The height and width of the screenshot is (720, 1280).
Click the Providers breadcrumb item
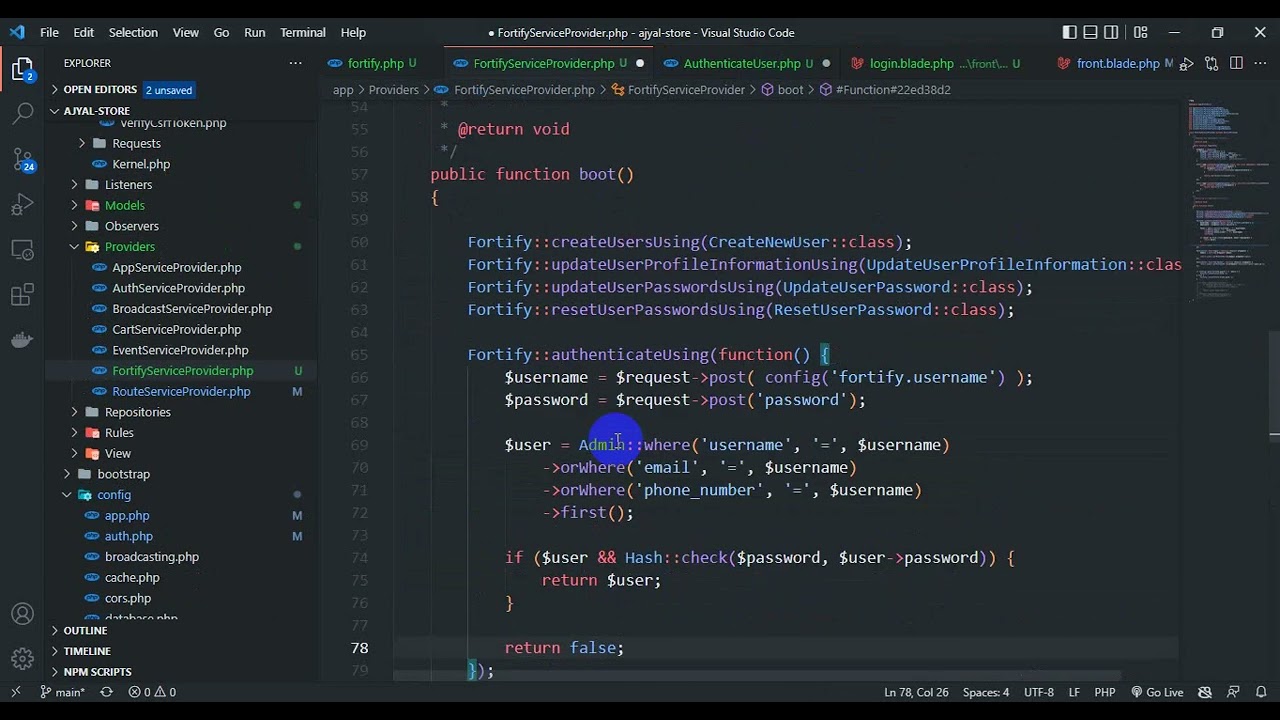(393, 90)
